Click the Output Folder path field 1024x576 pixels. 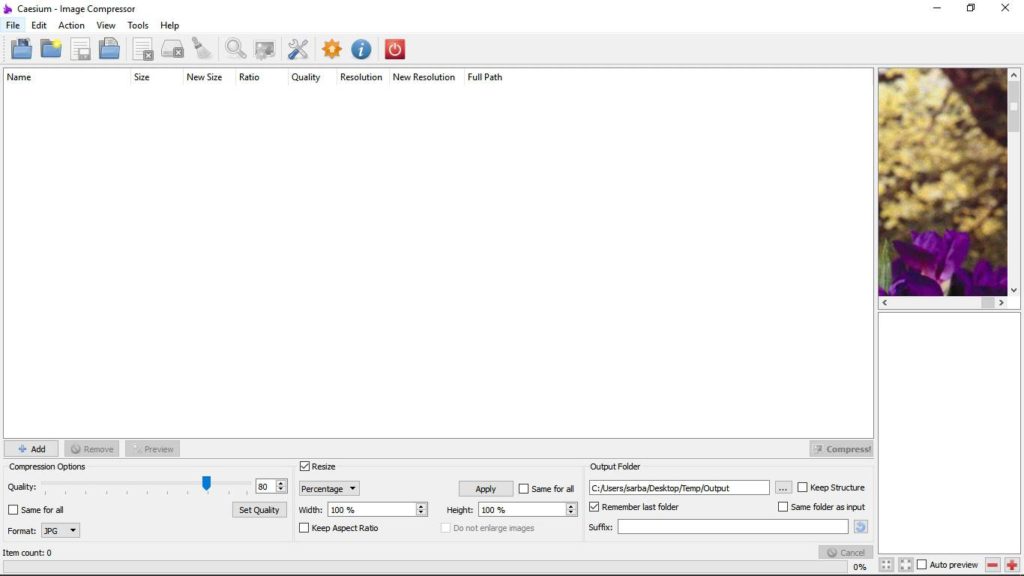tap(679, 488)
